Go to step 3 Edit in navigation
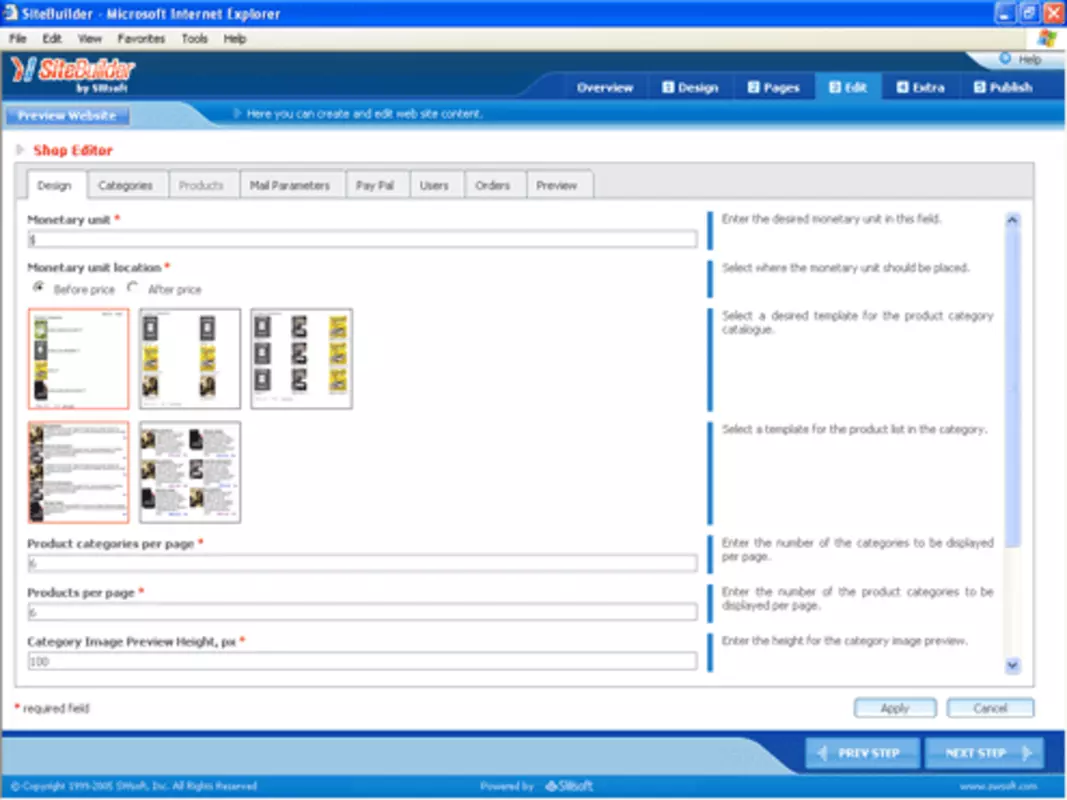The width and height of the screenshot is (1067, 800). (x=848, y=88)
